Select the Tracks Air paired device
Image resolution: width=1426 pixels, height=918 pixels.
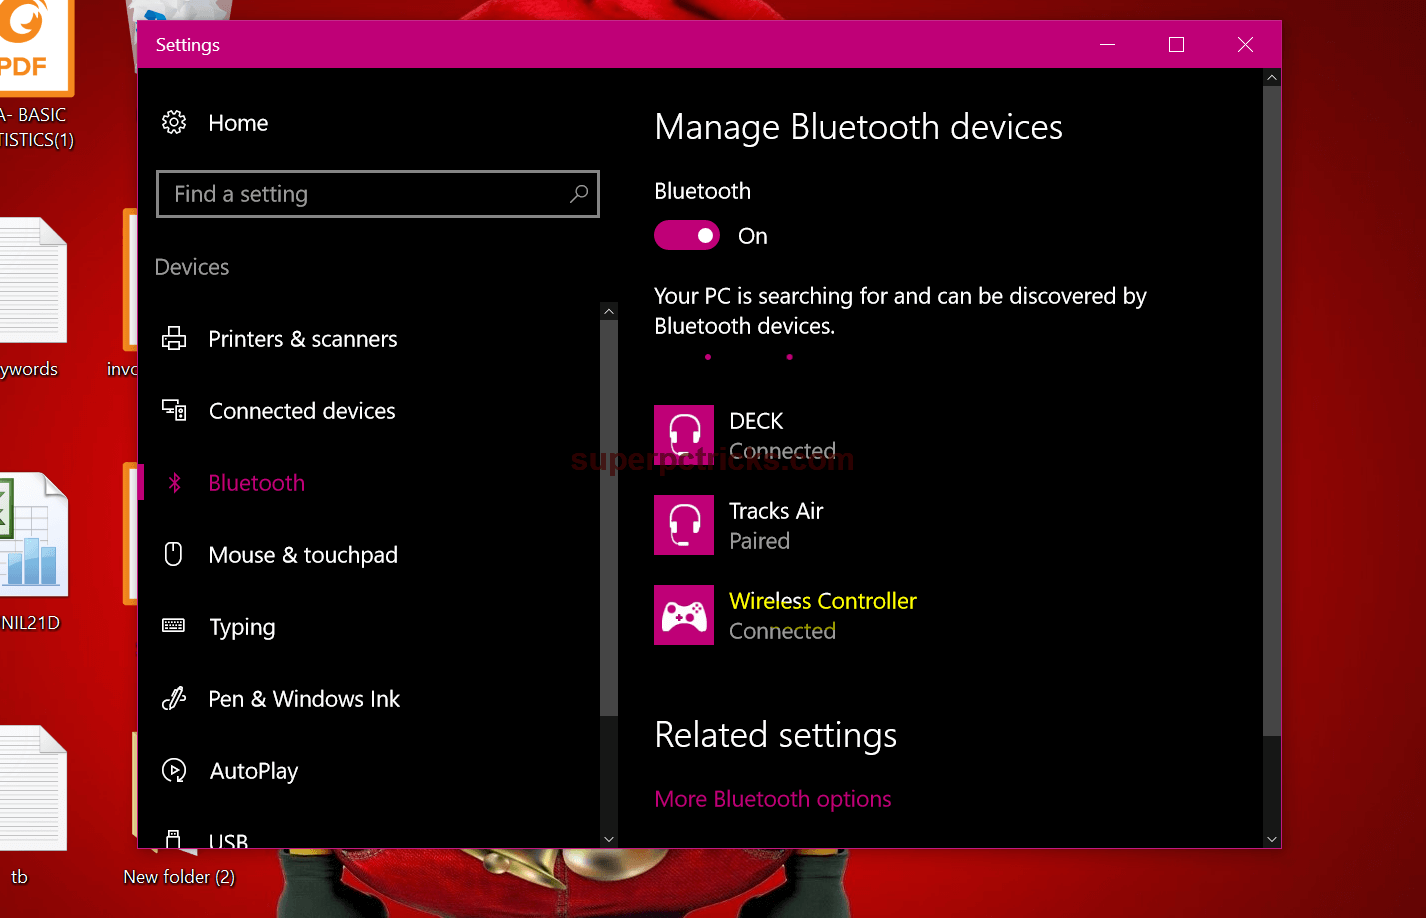(x=775, y=524)
